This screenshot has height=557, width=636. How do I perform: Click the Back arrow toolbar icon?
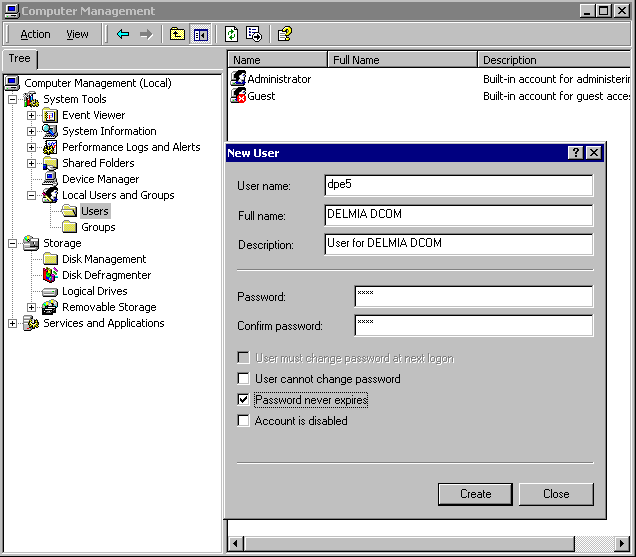(x=123, y=34)
